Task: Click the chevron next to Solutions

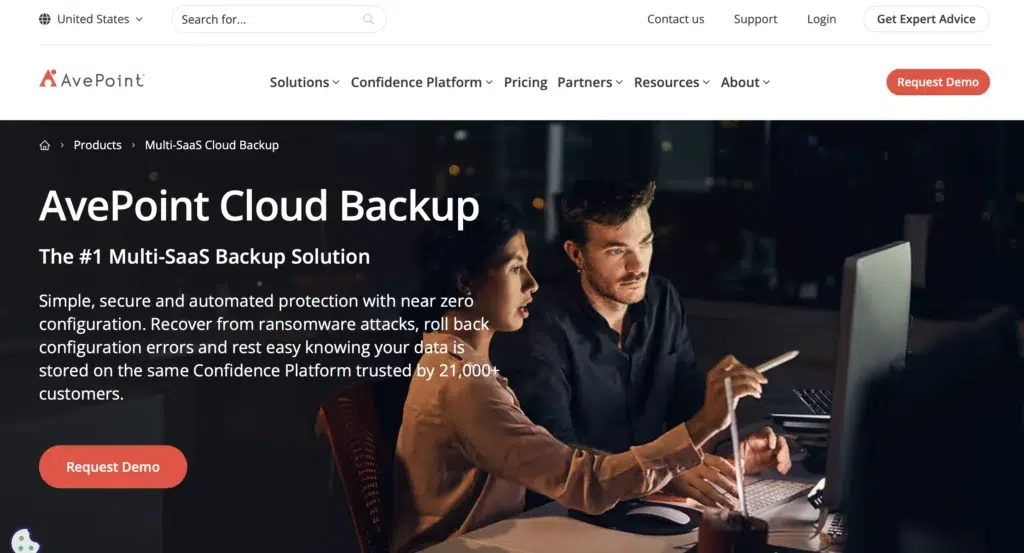Action: [x=336, y=82]
